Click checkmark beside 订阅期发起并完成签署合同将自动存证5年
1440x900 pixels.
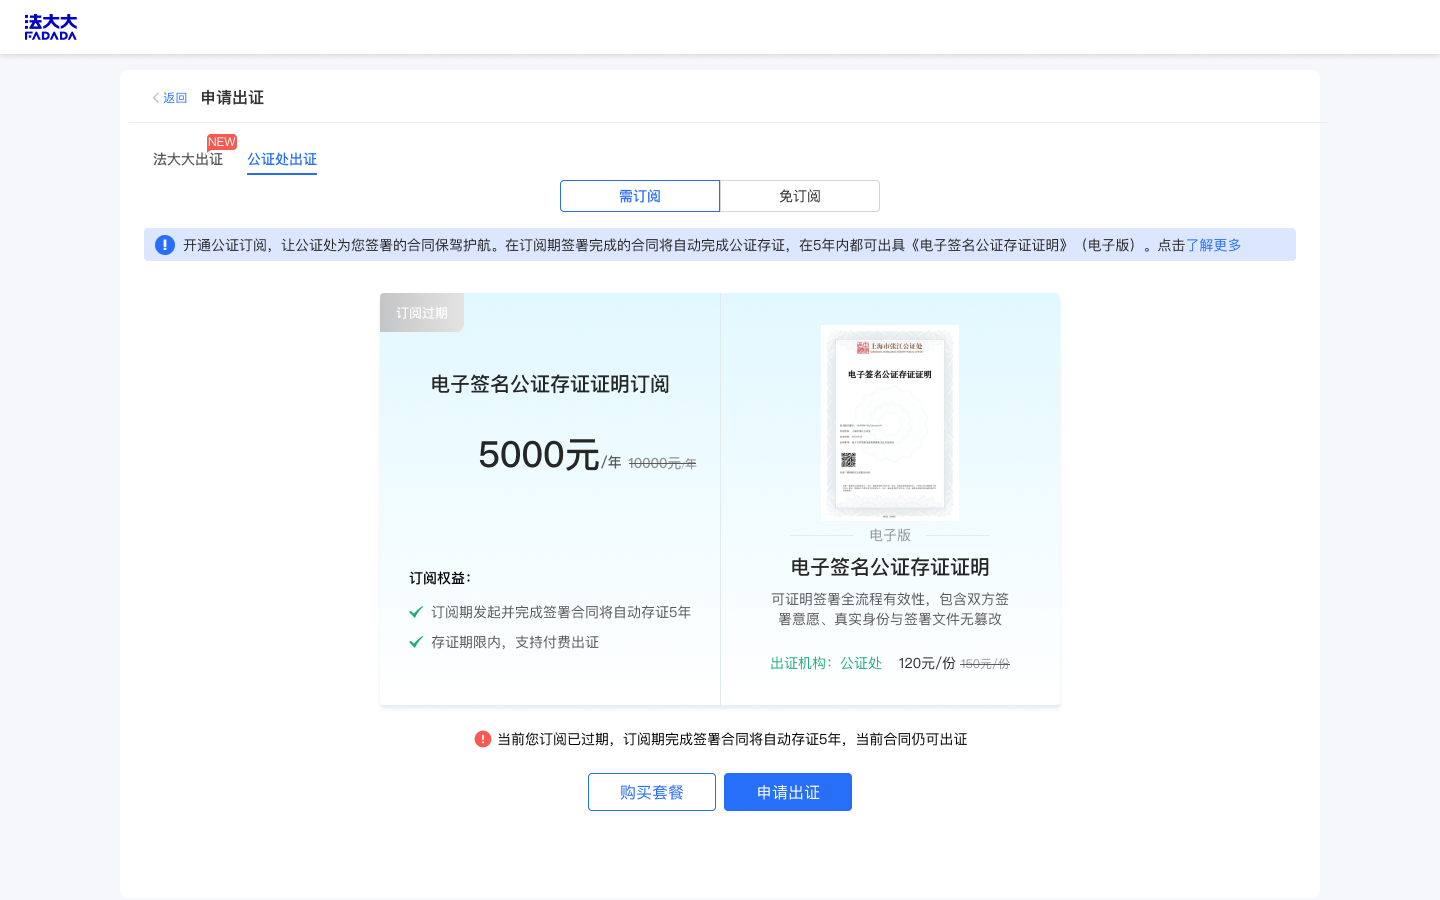pyautogui.click(x=416, y=612)
